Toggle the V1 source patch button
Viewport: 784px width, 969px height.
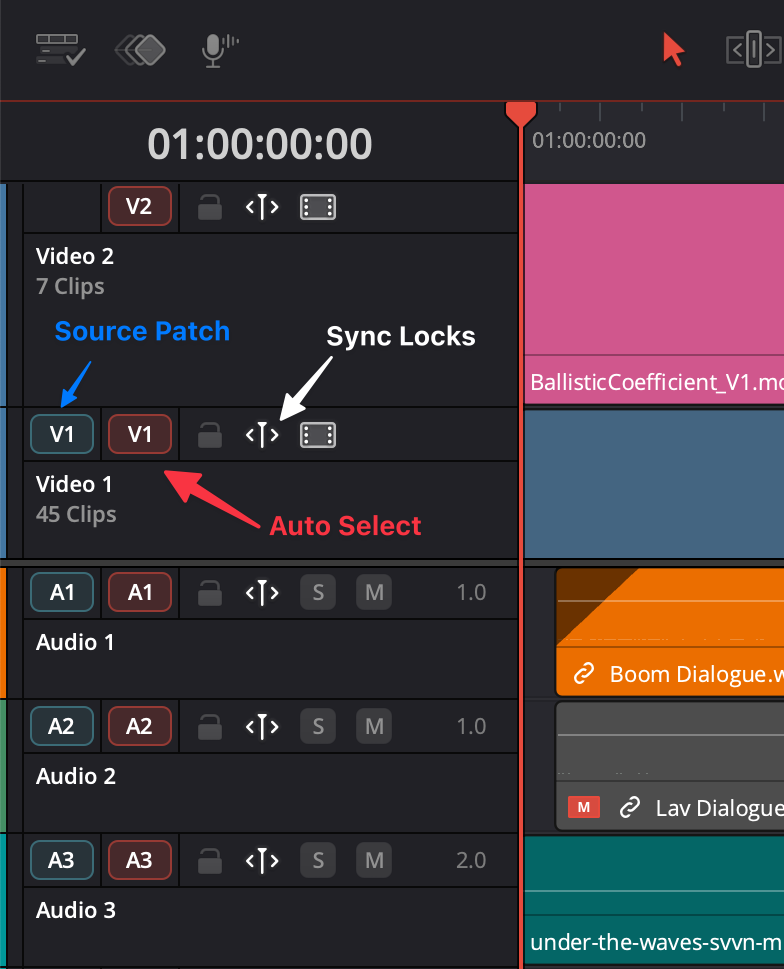[62, 434]
